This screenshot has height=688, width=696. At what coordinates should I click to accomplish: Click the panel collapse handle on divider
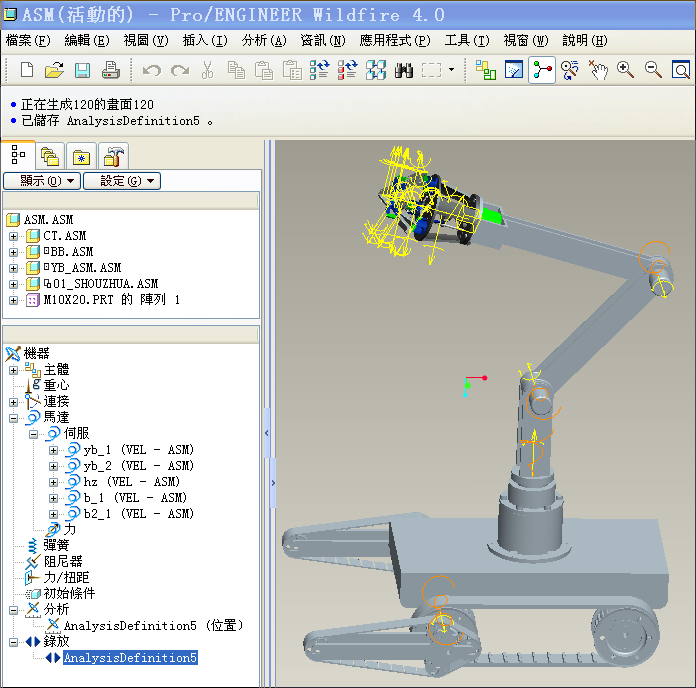[267, 432]
